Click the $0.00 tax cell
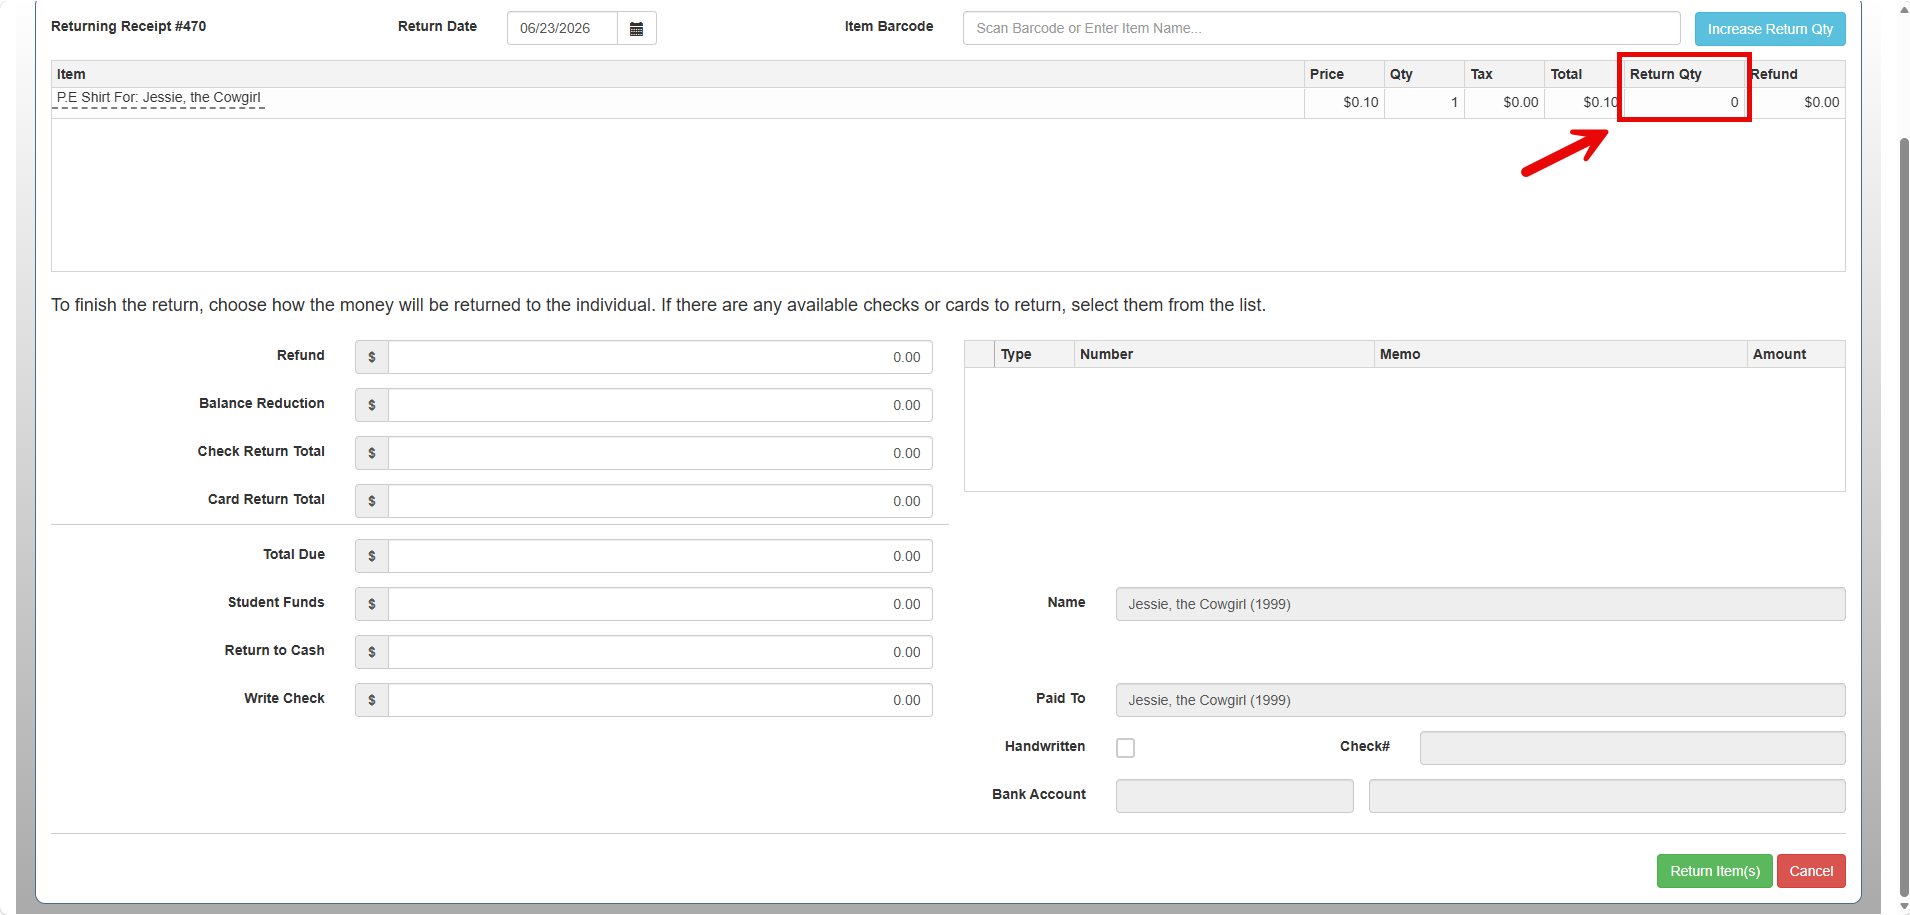This screenshot has width=1910, height=915. (1505, 102)
